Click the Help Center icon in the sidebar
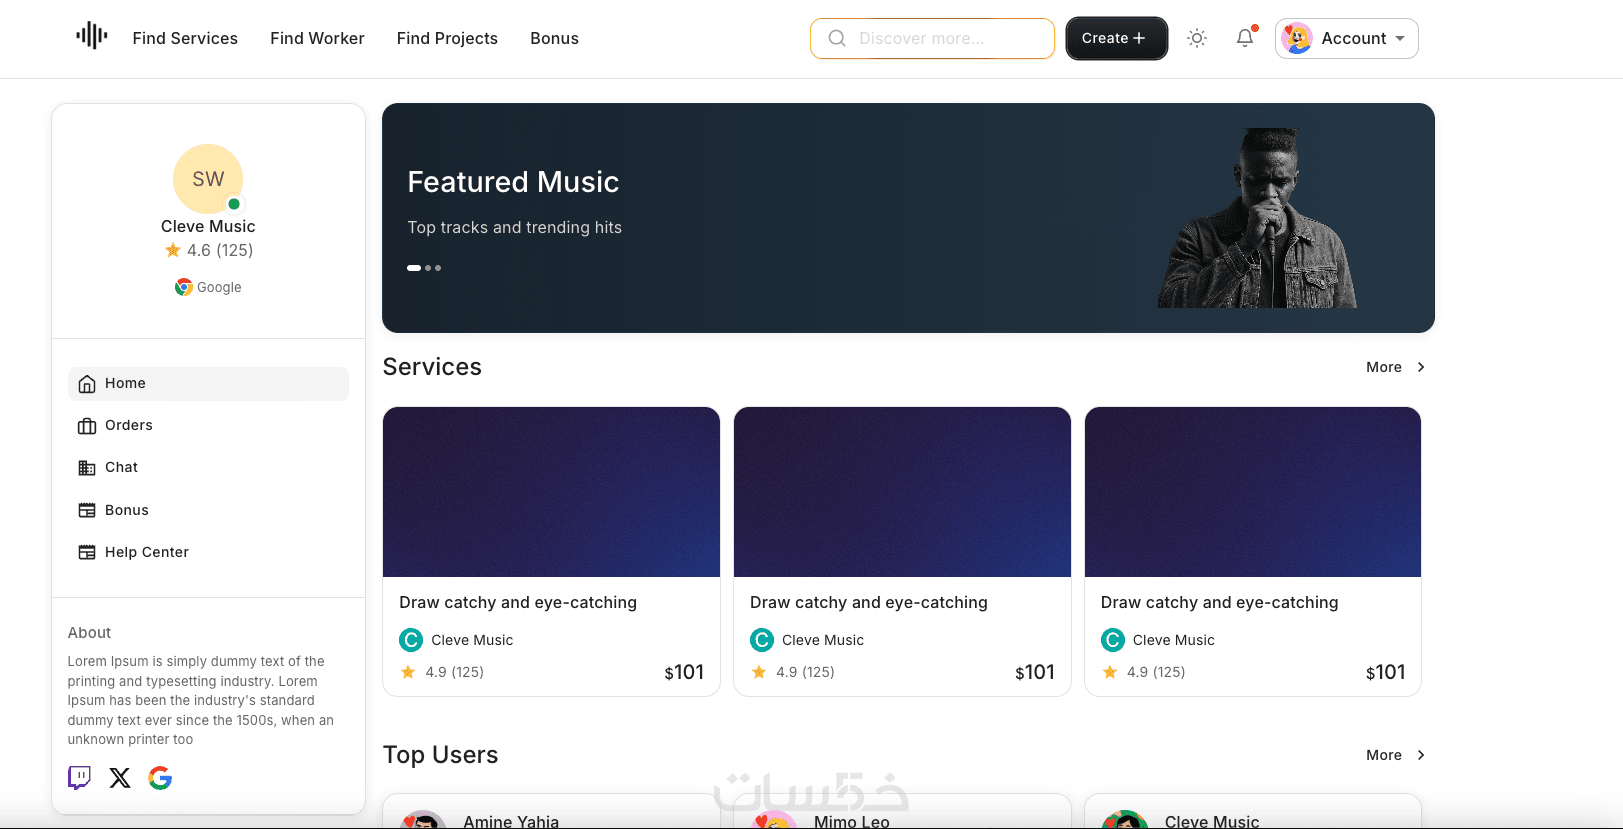This screenshot has height=829, width=1623. (x=87, y=552)
